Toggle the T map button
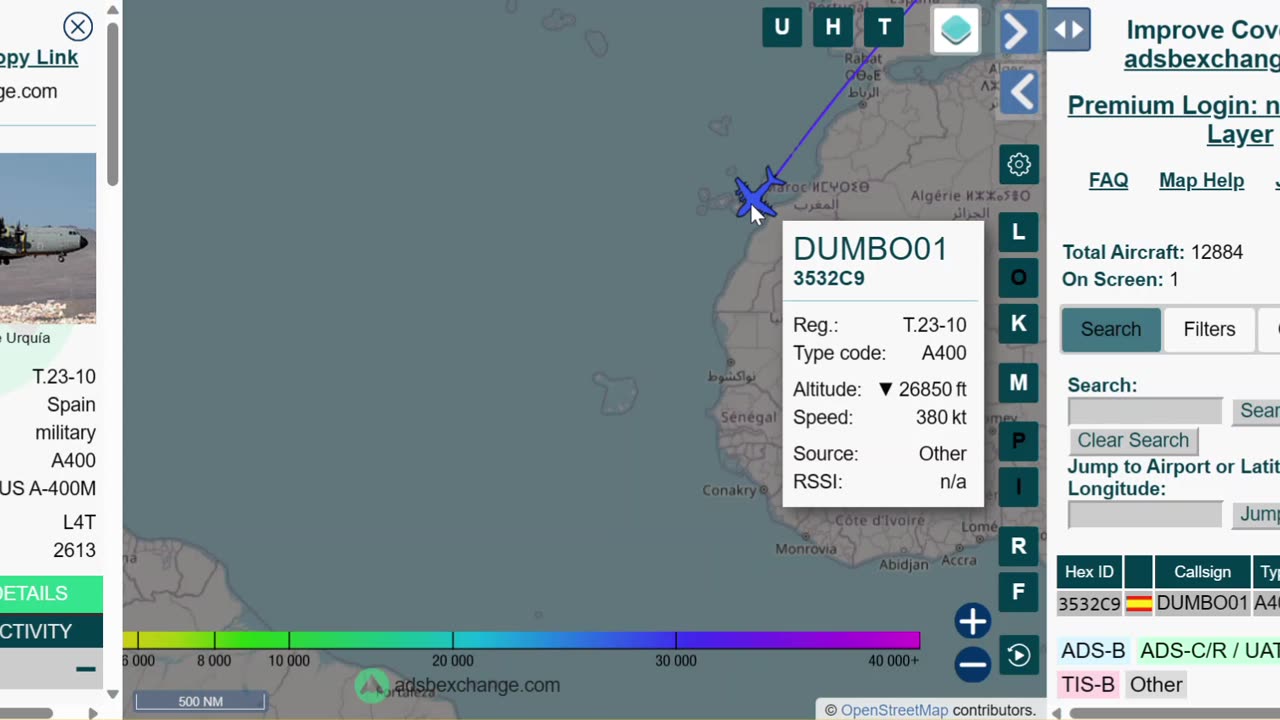The width and height of the screenshot is (1280, 720). coord(884,27)
